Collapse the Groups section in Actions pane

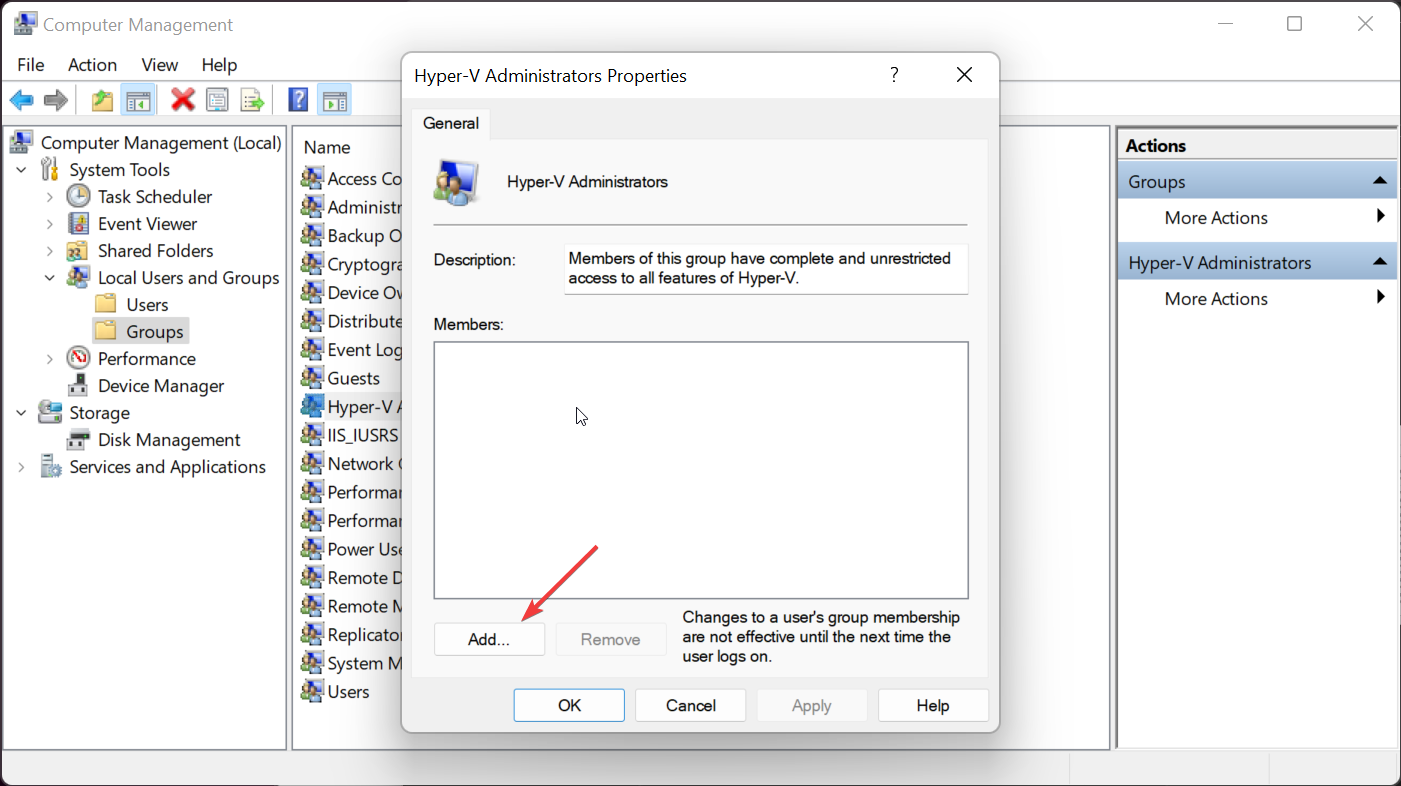click(x=1380, y=181)
